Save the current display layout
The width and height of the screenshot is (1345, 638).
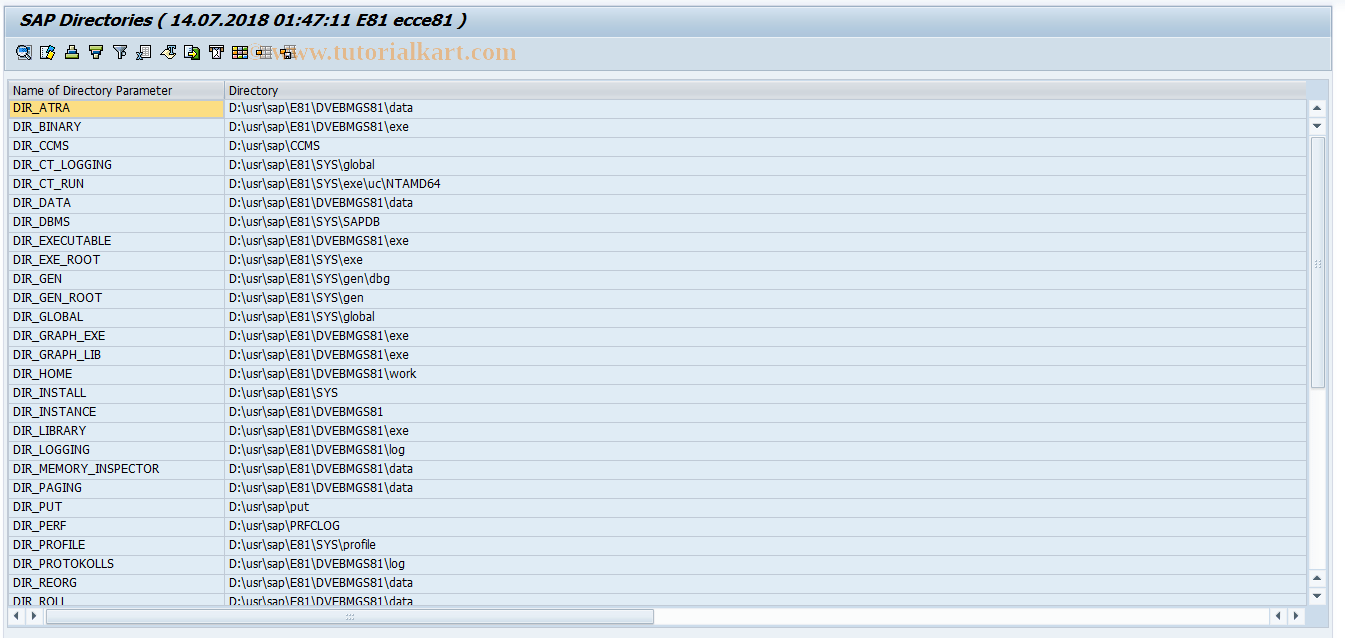(287, 52)
